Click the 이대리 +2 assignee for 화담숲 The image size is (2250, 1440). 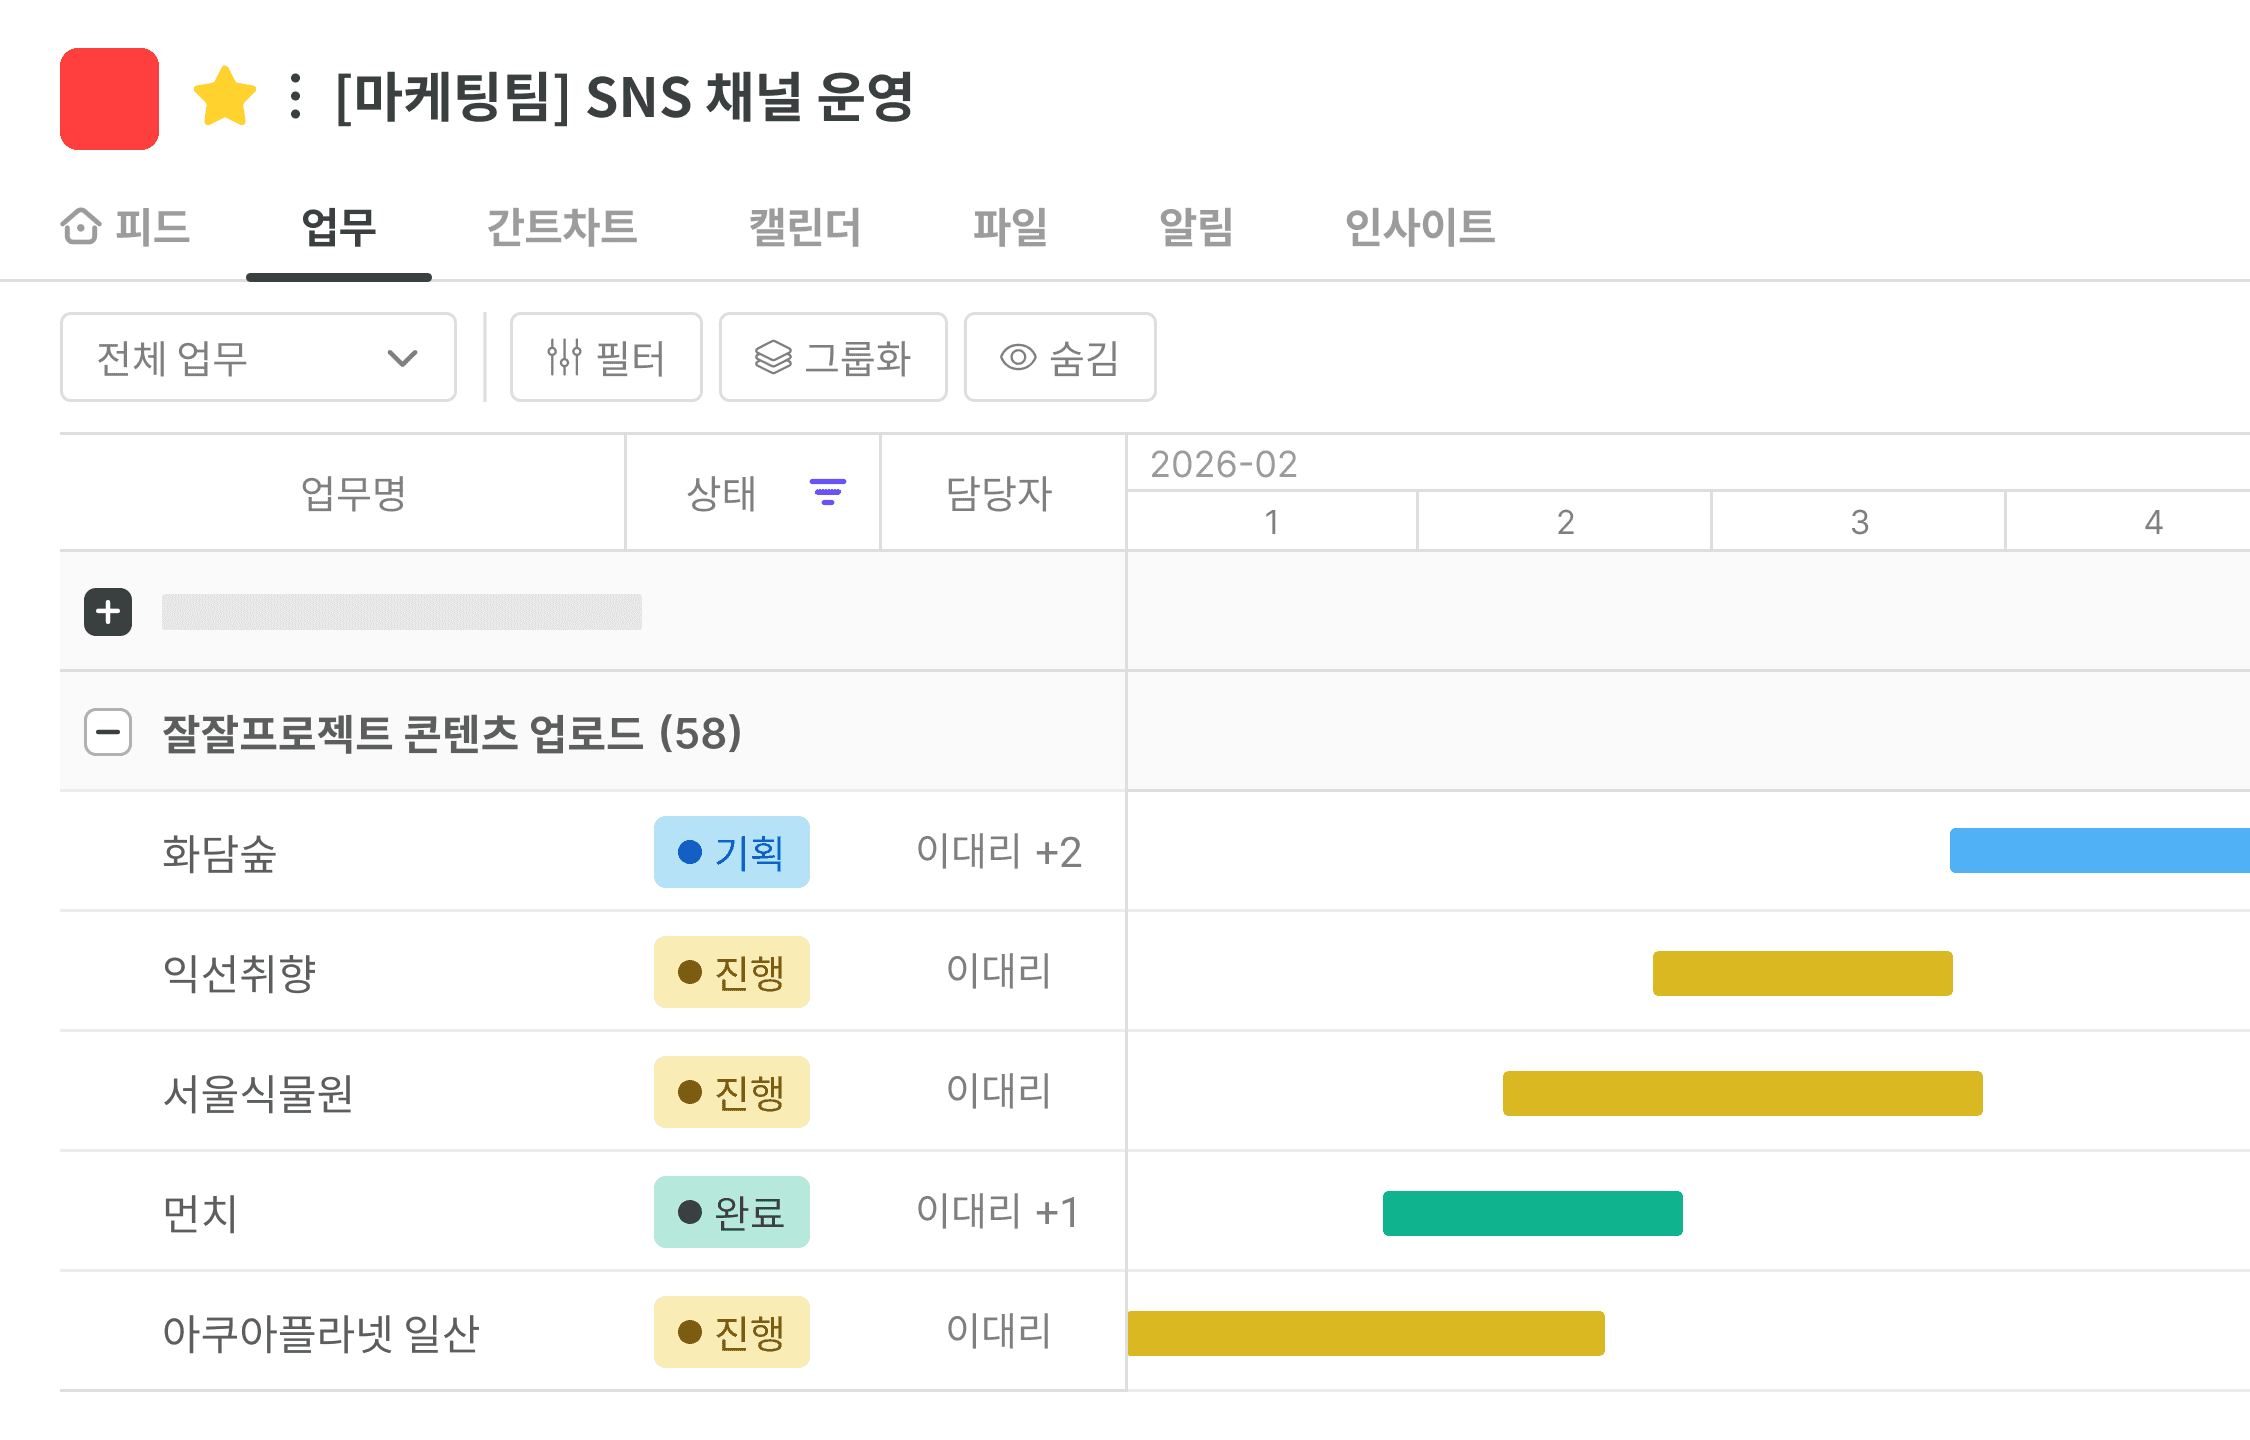pos(998,852)
